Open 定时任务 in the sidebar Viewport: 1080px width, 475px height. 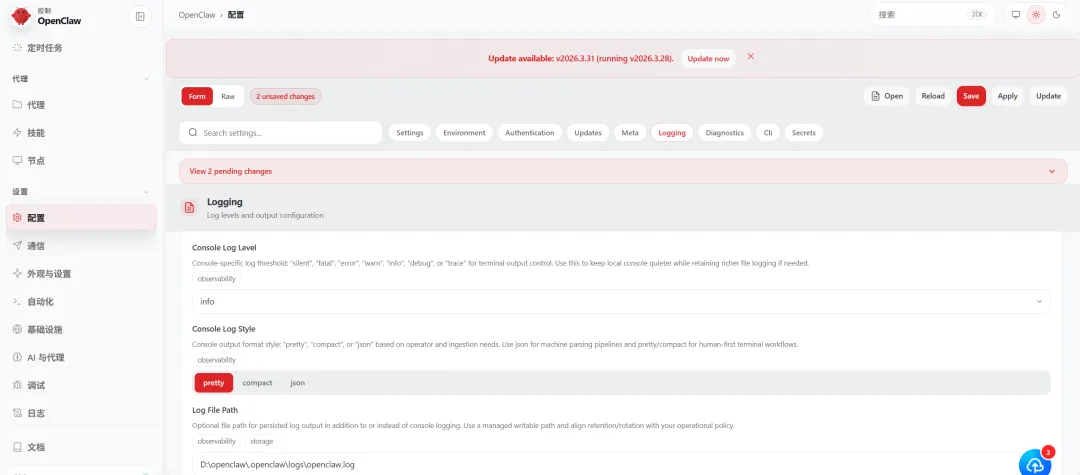point(81,48)
